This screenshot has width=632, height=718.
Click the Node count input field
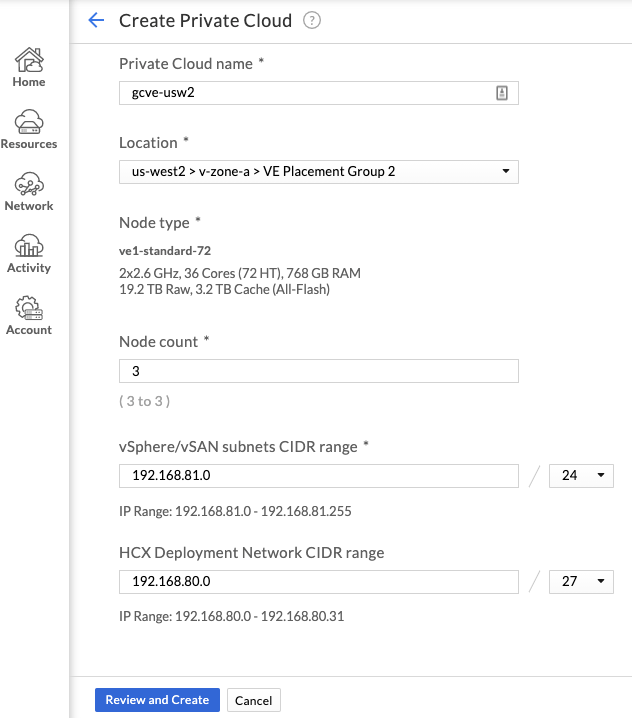319,371
